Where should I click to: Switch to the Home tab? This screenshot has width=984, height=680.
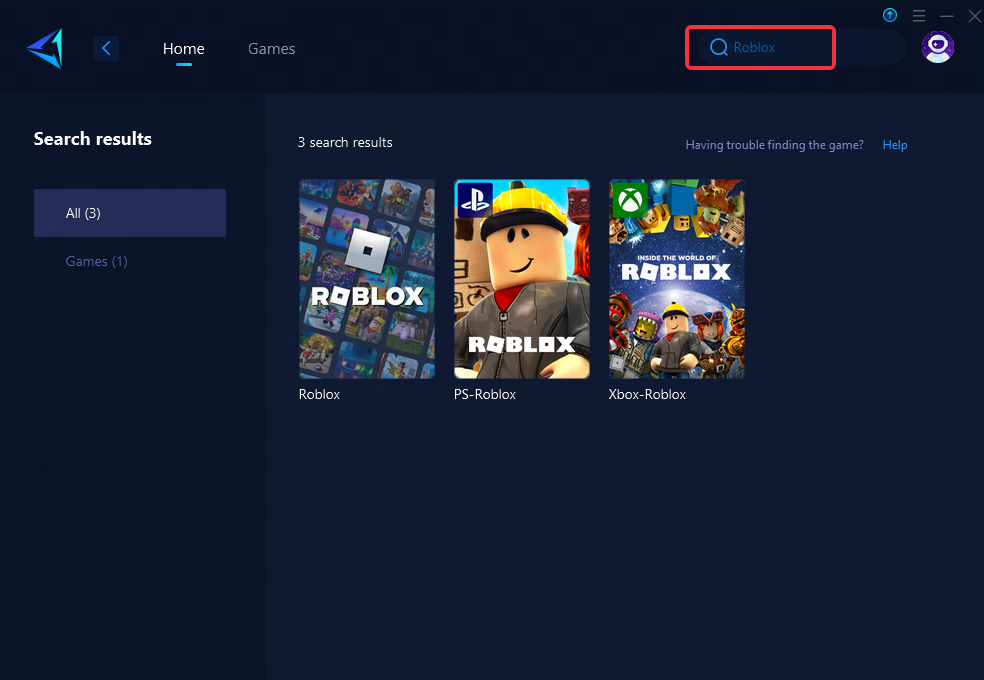tap(183, 48)
